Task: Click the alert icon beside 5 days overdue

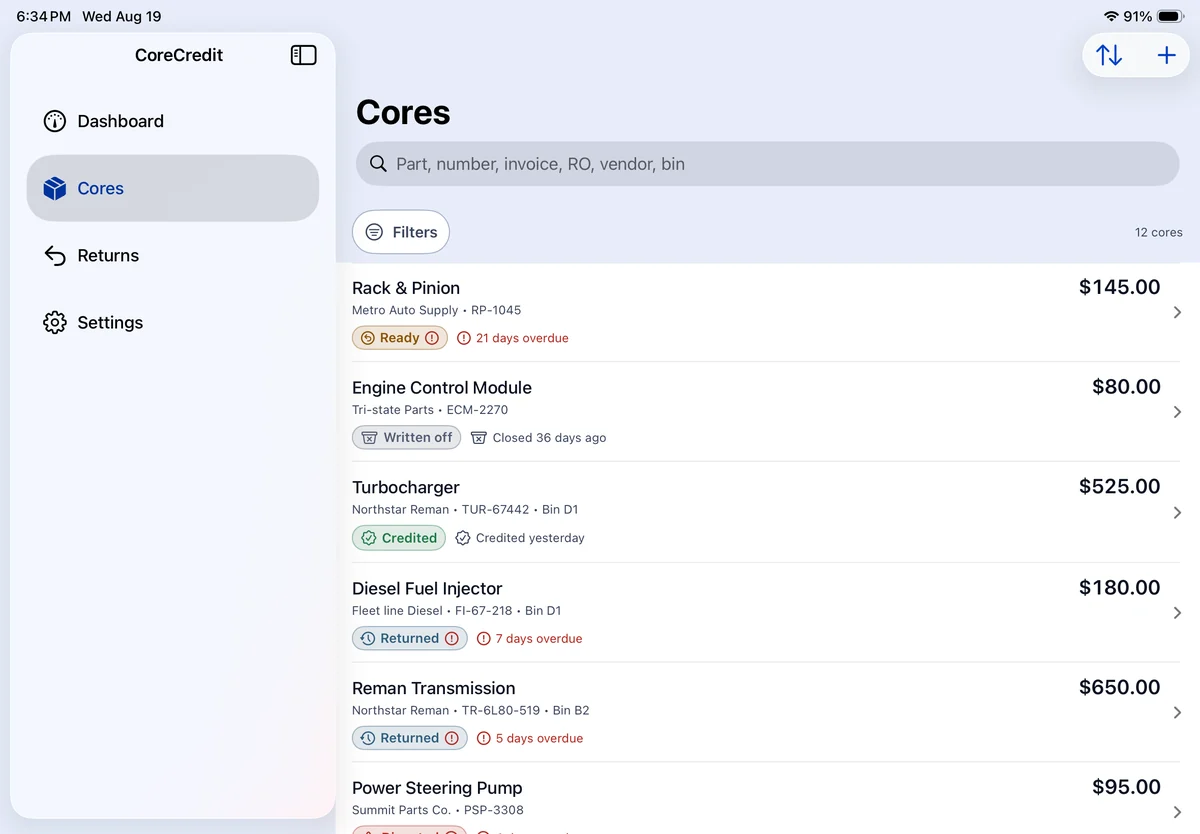Action: pyautogui.click(x=484, y=738)
